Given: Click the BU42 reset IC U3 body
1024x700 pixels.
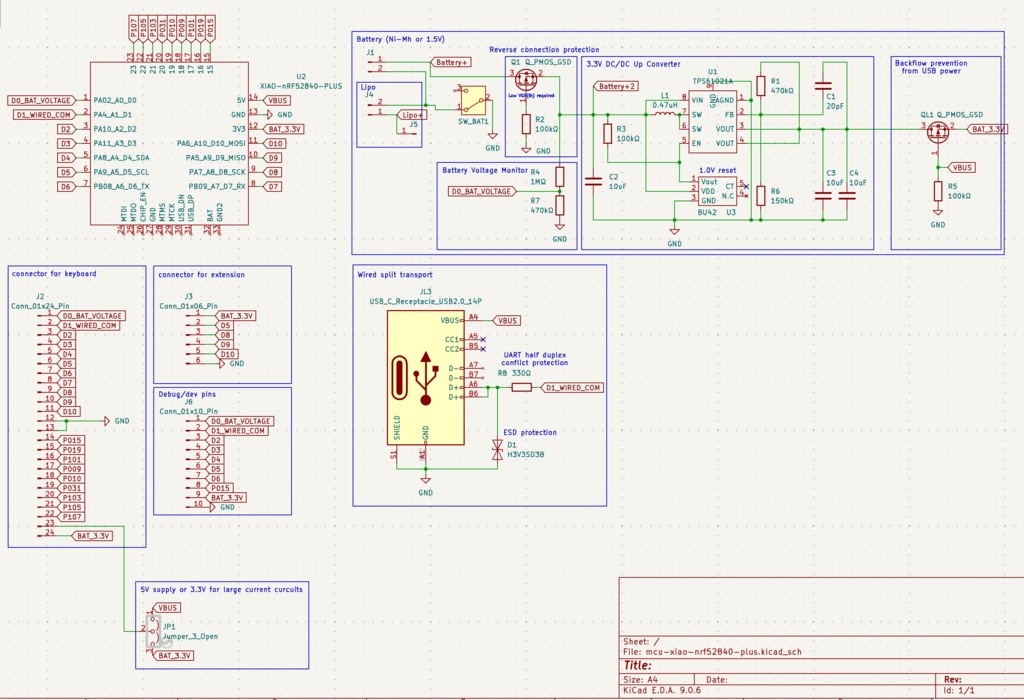Looking at the screenshot, I should (717, 191).
